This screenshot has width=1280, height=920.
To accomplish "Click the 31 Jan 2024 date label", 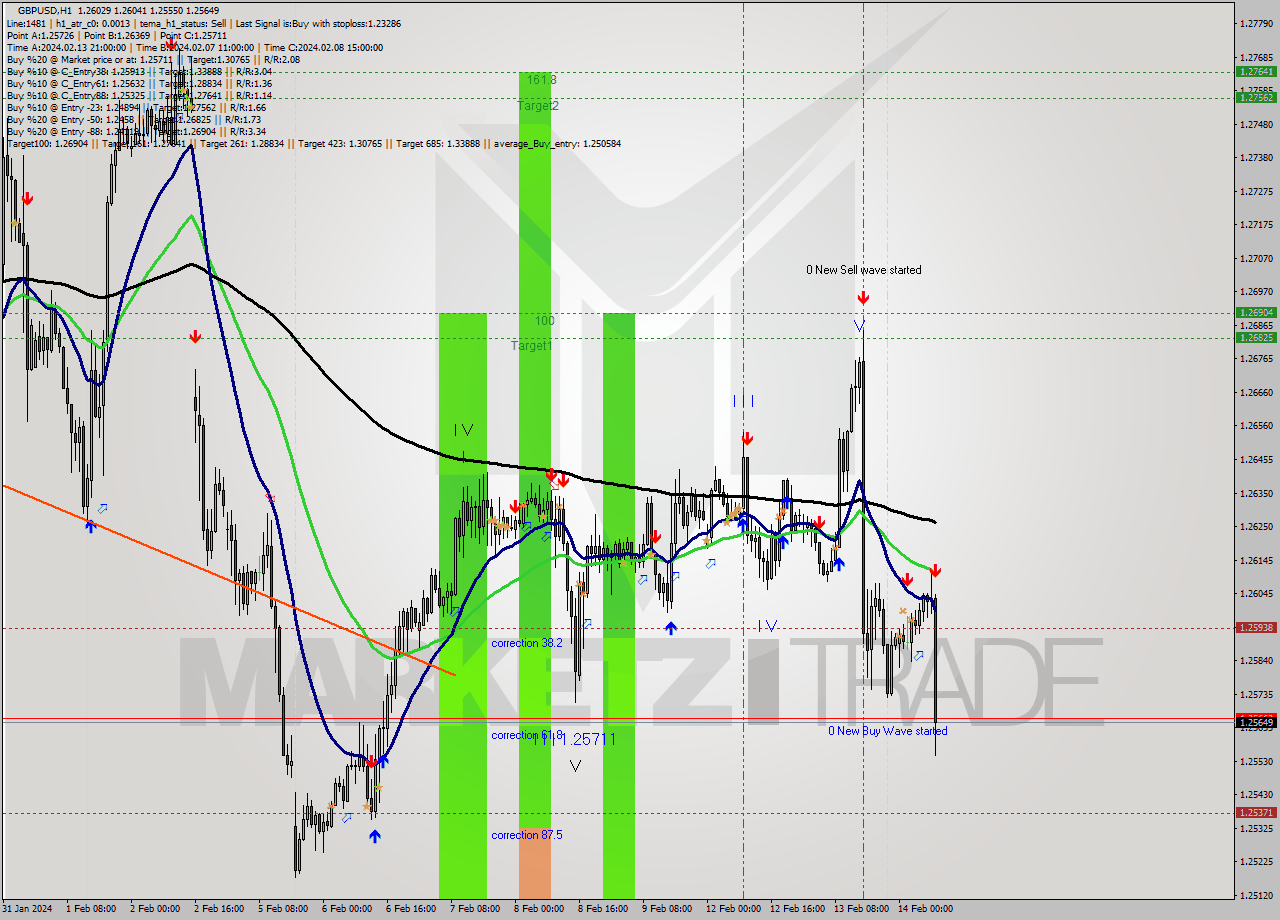I will (x=27, y=909).
